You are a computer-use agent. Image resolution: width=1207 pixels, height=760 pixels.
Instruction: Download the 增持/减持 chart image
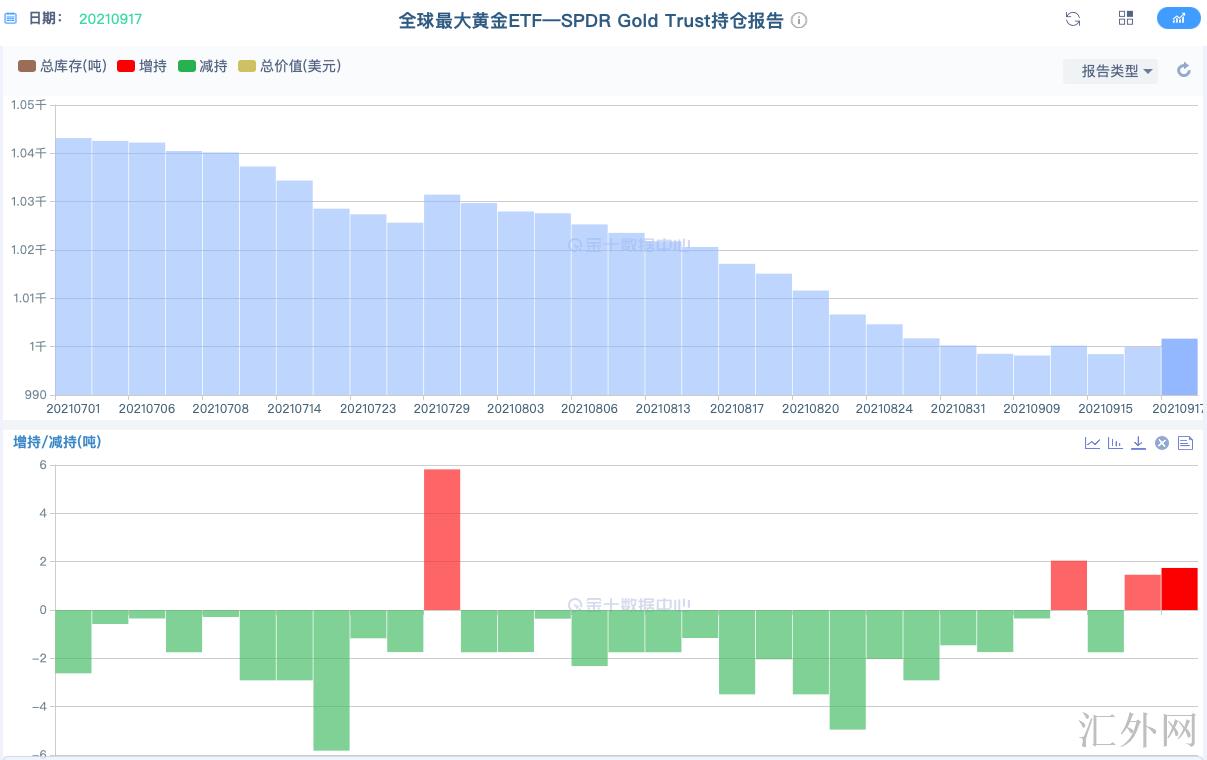click(x=1138, y=443)
